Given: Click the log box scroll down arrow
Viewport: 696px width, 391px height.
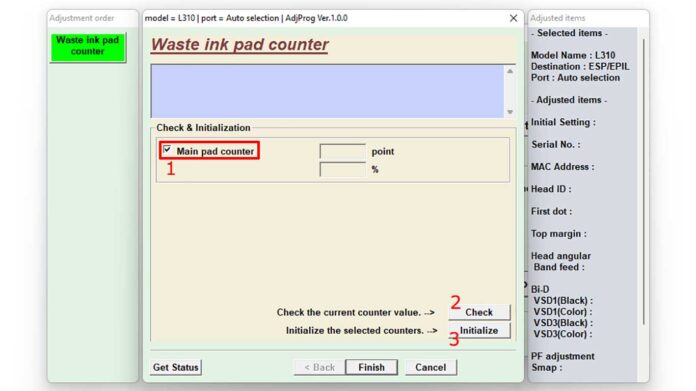Looking at the screenshot, I should [x=510, y=112].
